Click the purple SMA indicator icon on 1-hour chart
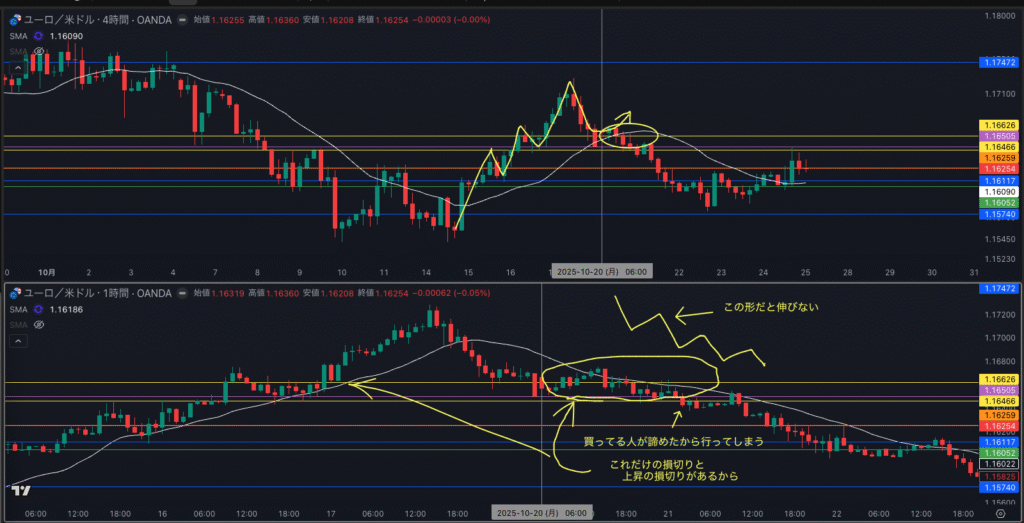 click(x=38, y=310)
